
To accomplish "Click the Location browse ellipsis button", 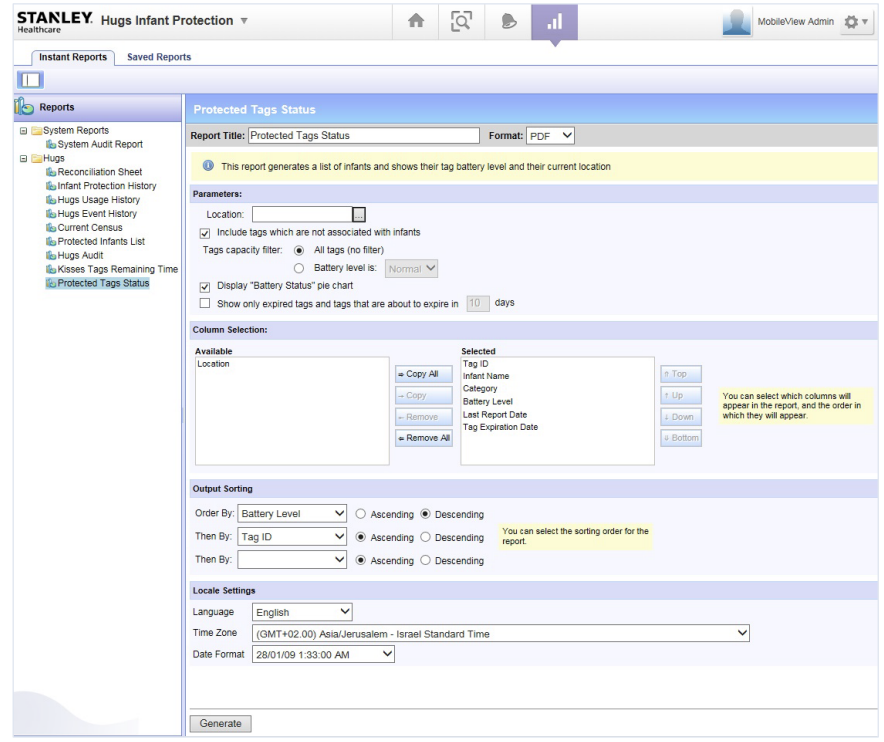I will click(x=360, y=214).
